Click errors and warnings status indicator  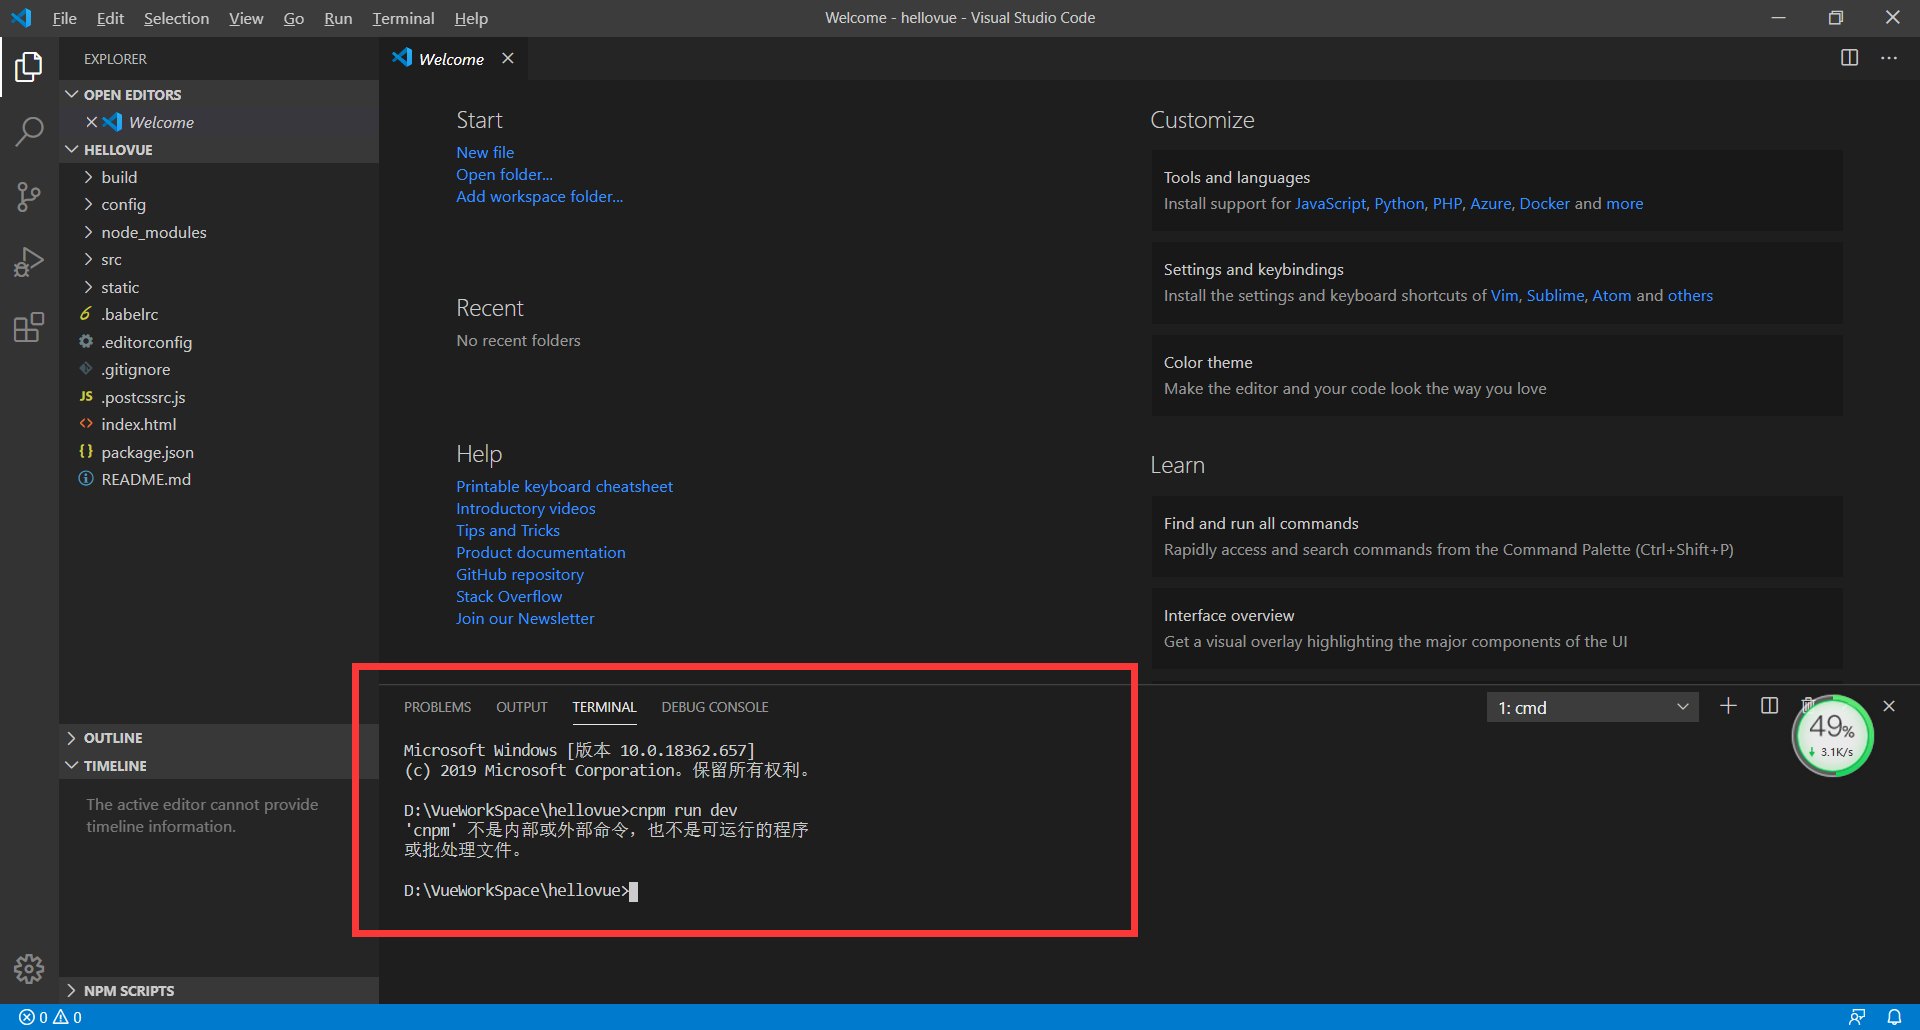tap(50, 1017)
